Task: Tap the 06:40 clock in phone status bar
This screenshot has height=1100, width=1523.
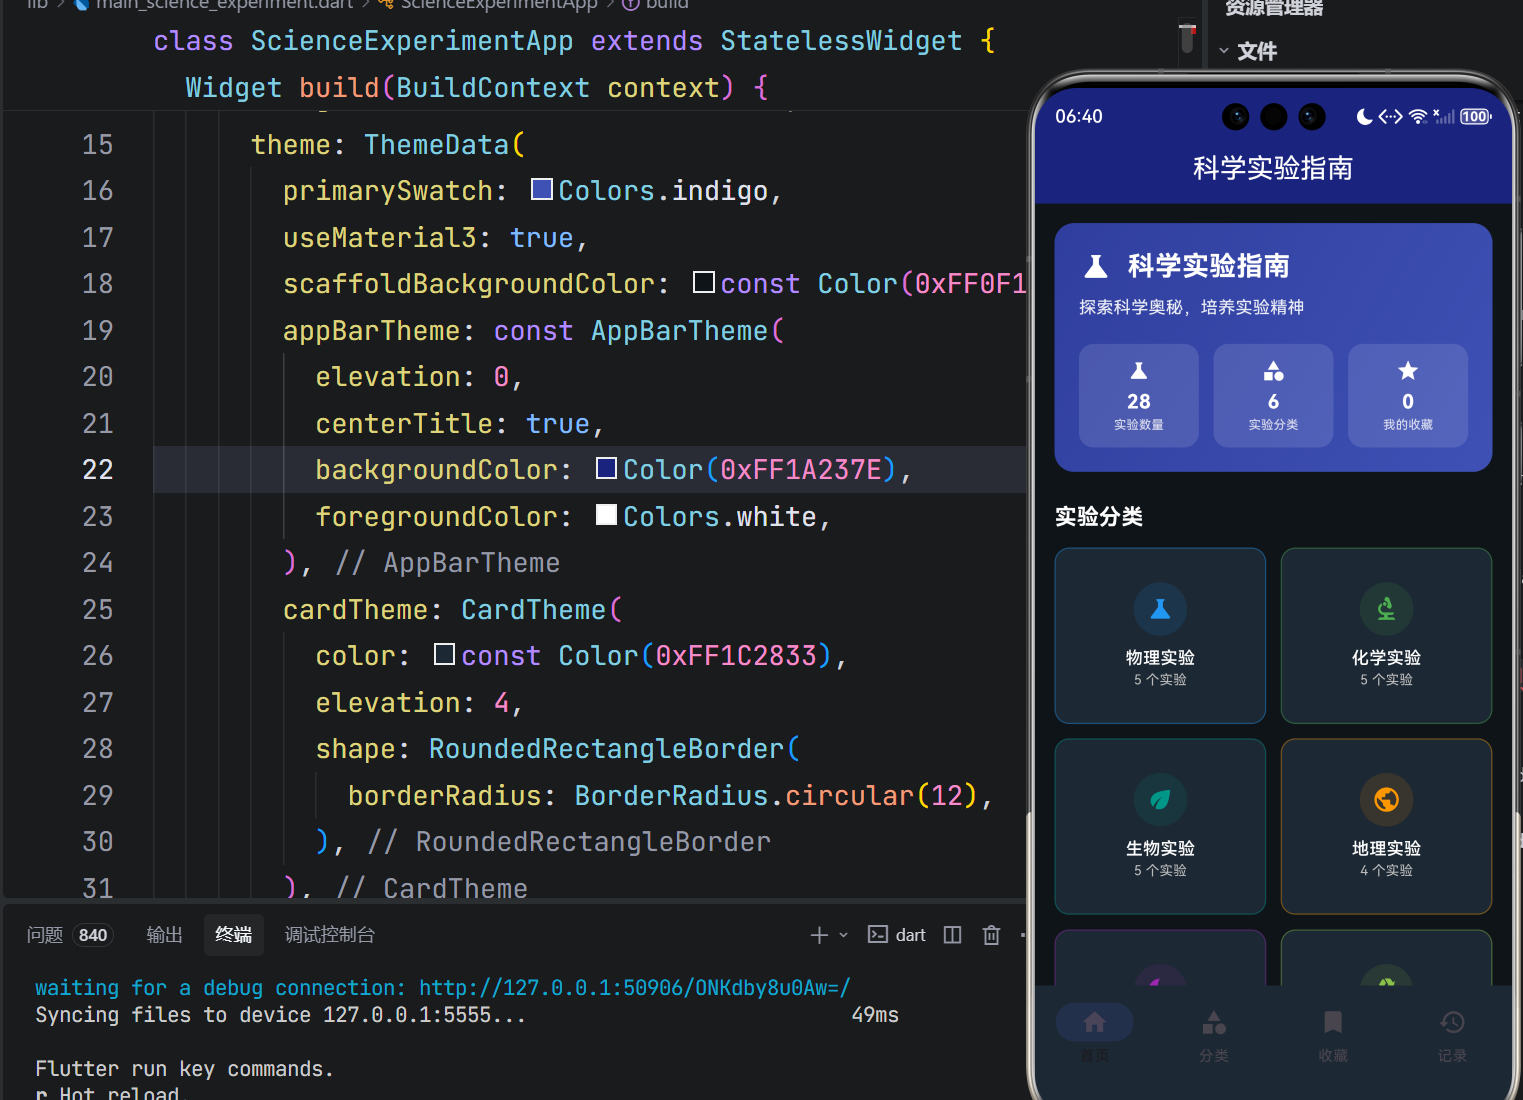Action: [1079, 117]
